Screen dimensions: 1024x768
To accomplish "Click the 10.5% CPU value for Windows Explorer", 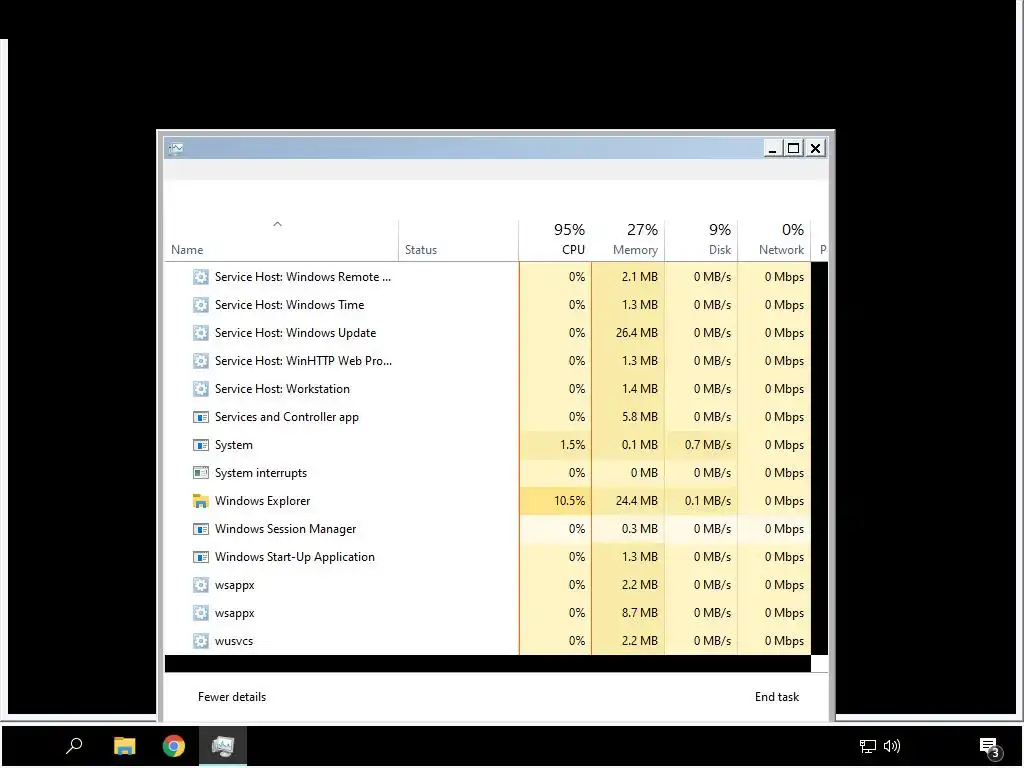I will point(569,501).
